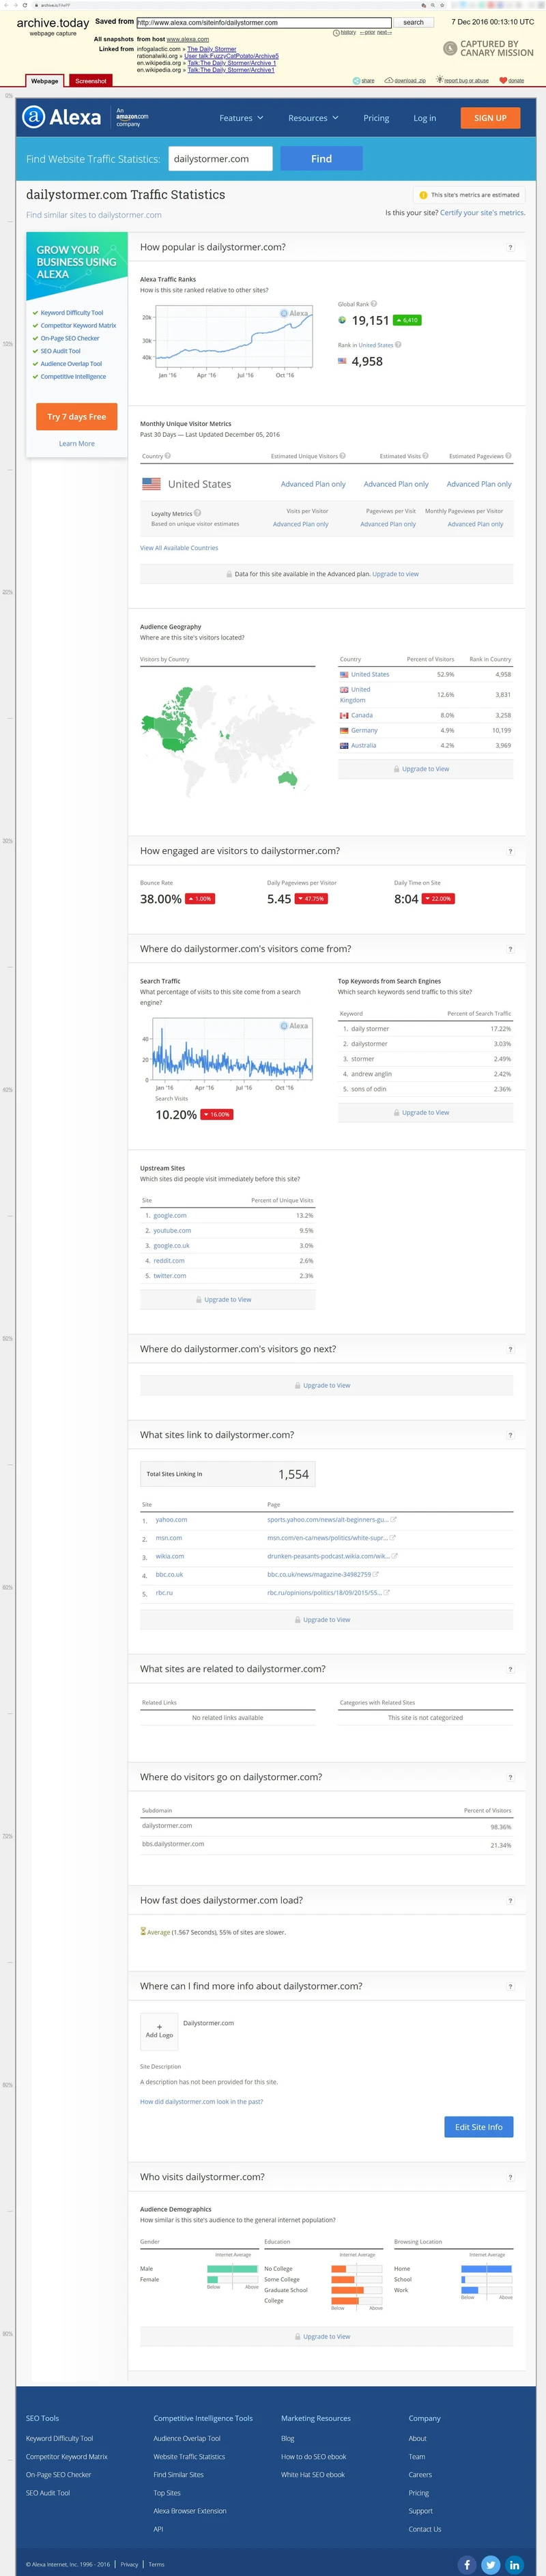Click the info icon next to Estimated Pageviews
This screenshot has width=546, height=2576.
pos(509,456)
